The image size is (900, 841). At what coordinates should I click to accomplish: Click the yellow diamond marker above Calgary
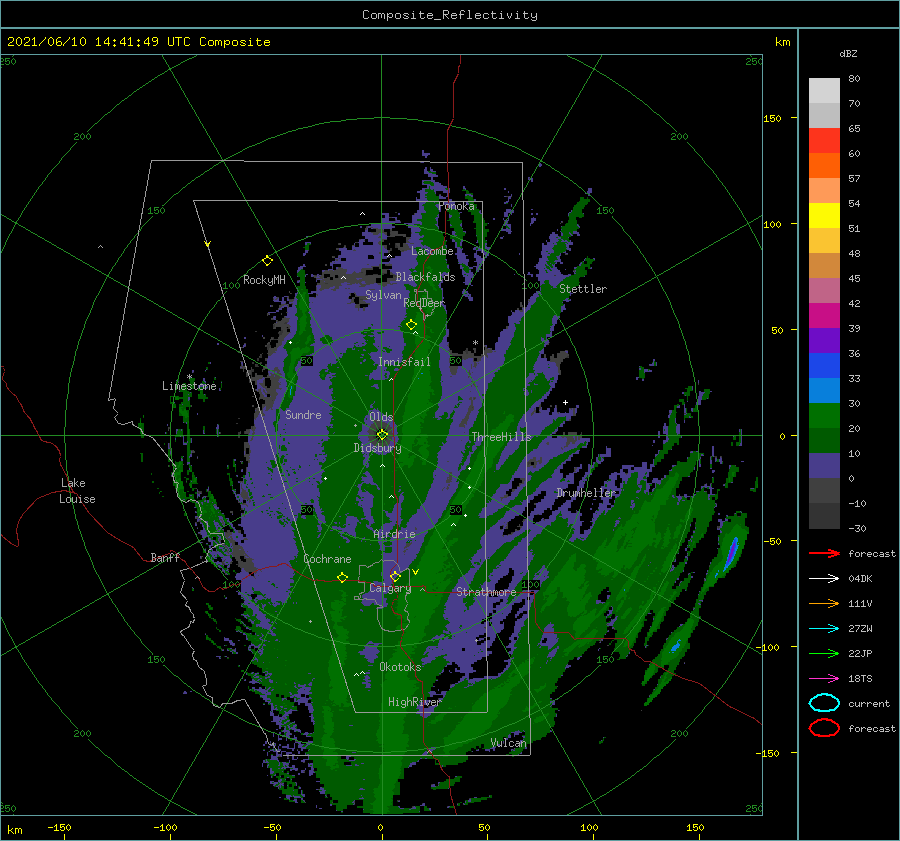(x=395, y=576)
